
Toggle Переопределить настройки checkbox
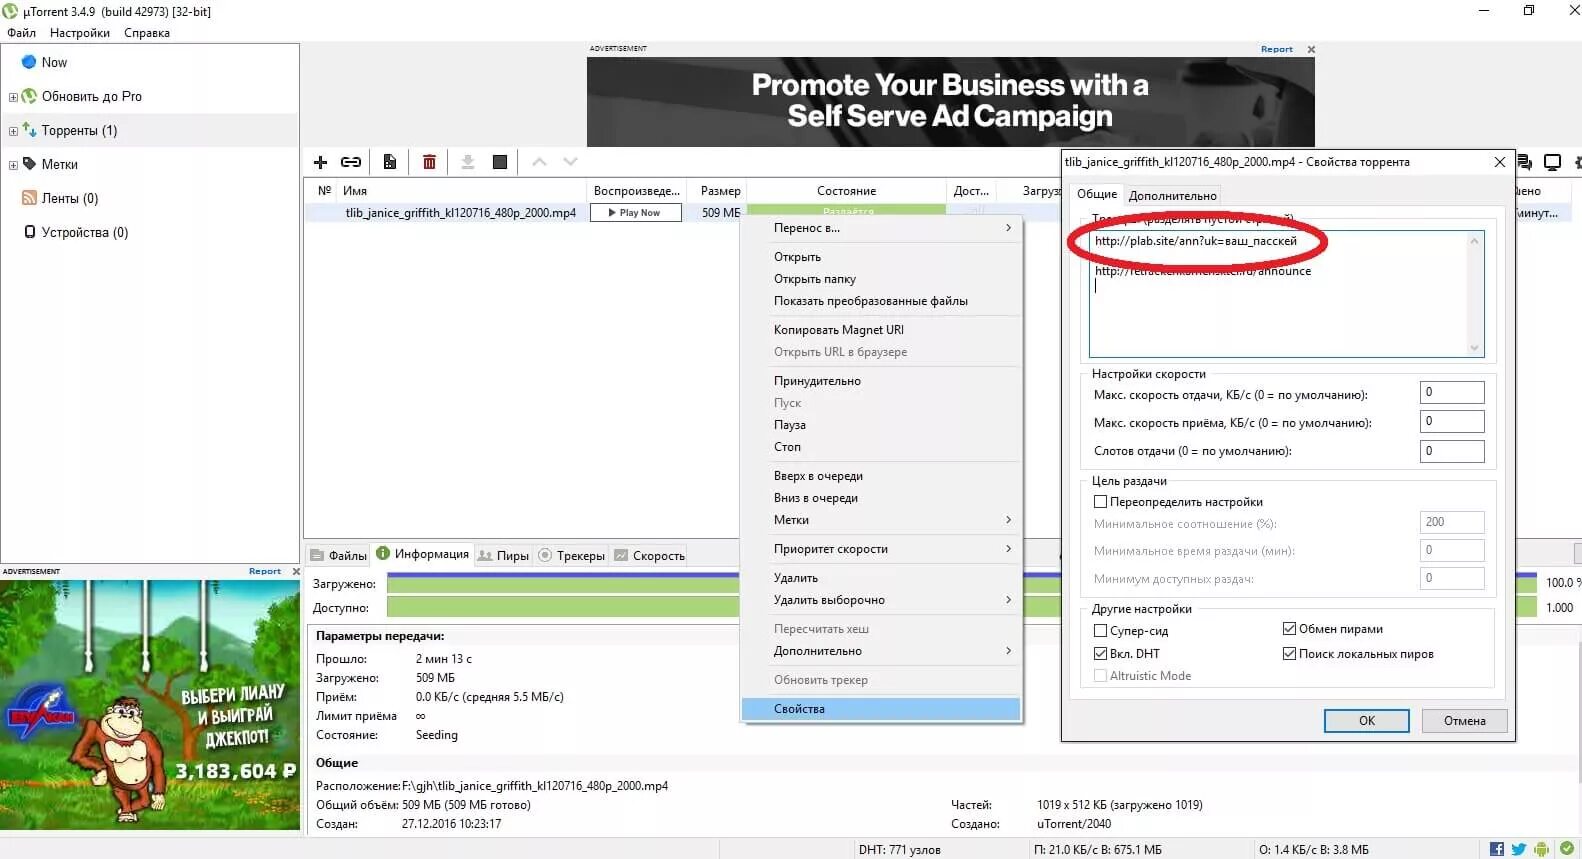[1100, 502]
